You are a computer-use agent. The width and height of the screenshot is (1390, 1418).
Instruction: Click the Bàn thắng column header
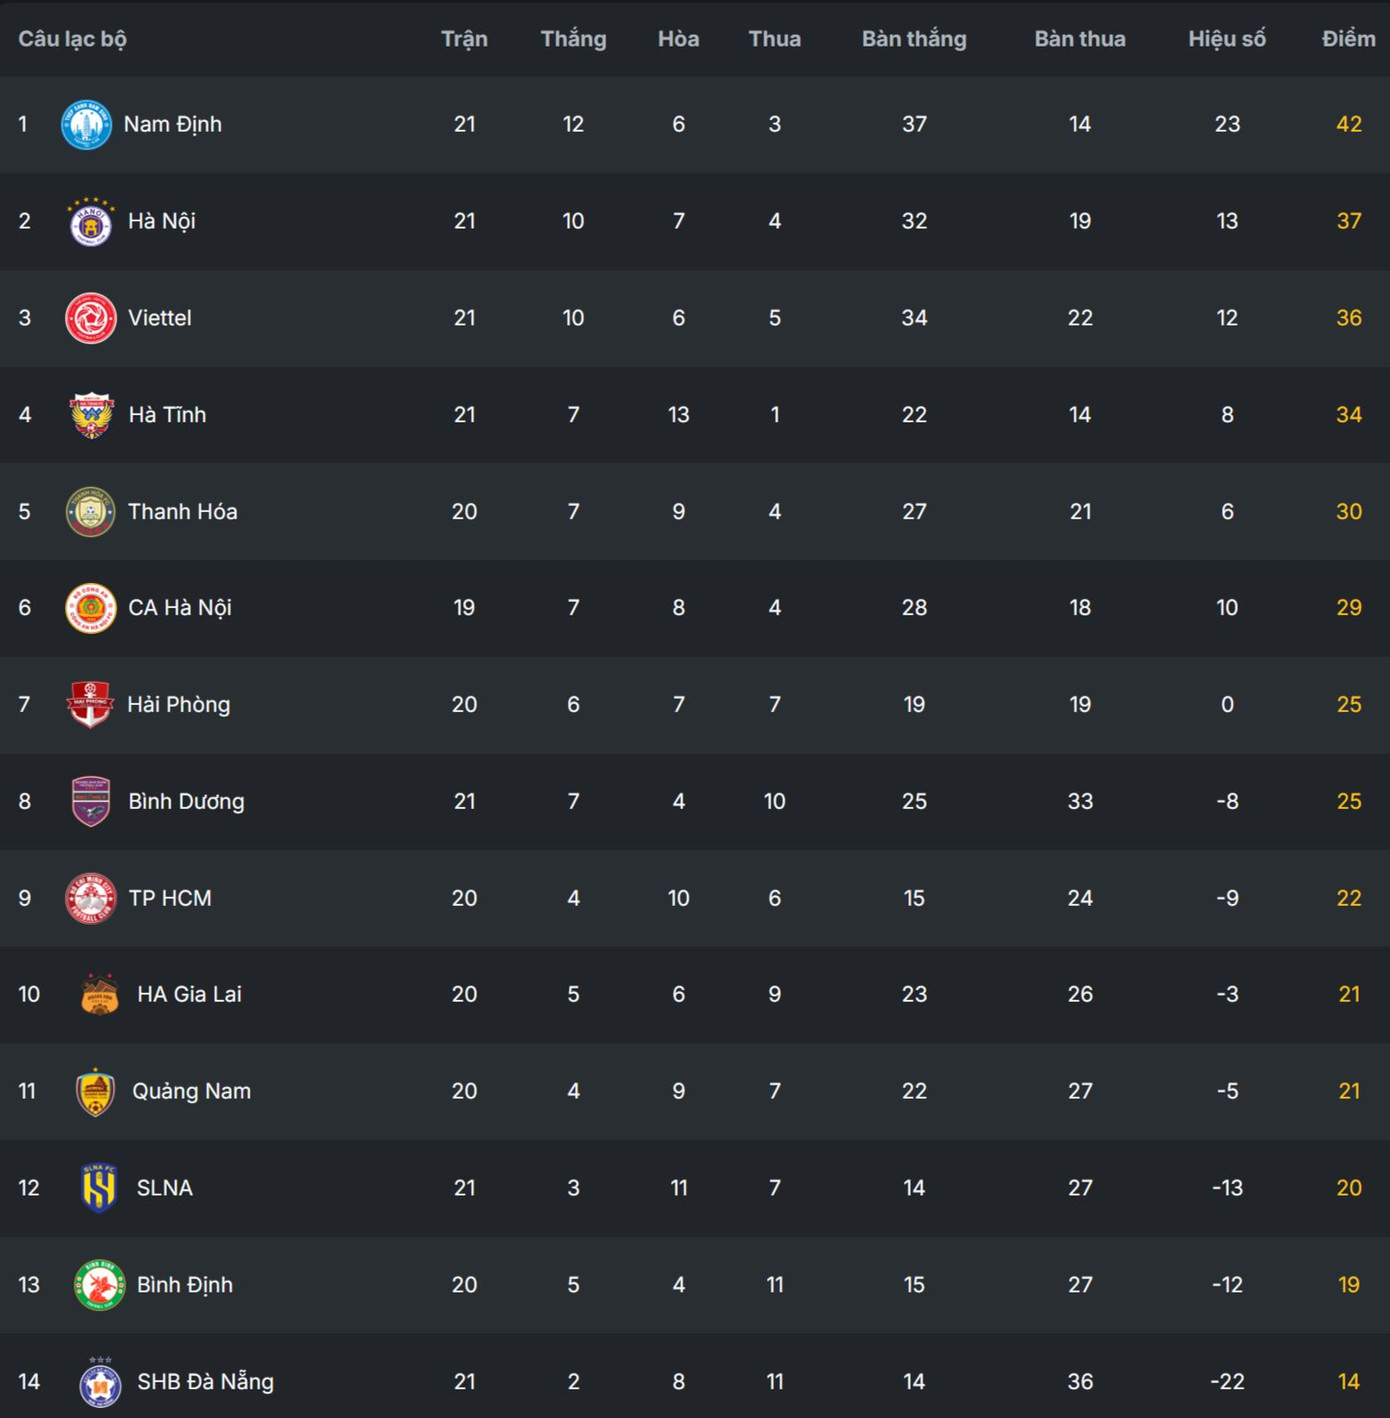tap(914, 39)
